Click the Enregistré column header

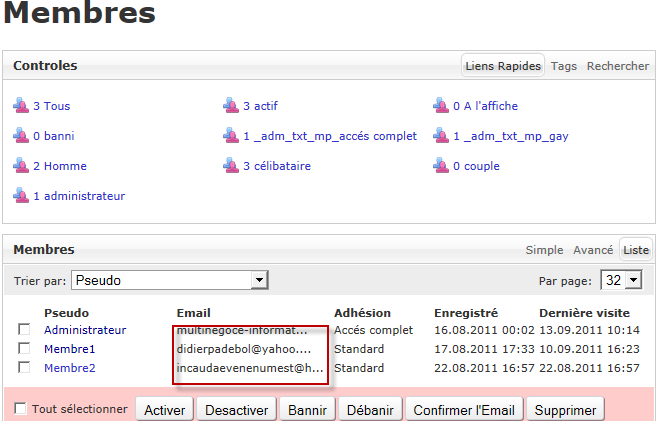466,313
